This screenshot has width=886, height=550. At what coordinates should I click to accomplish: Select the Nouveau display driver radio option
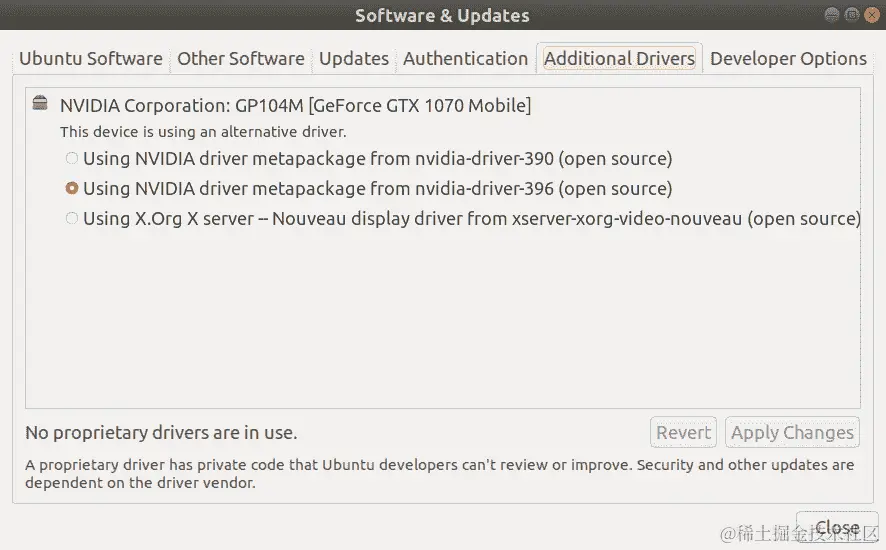(72, 218)
